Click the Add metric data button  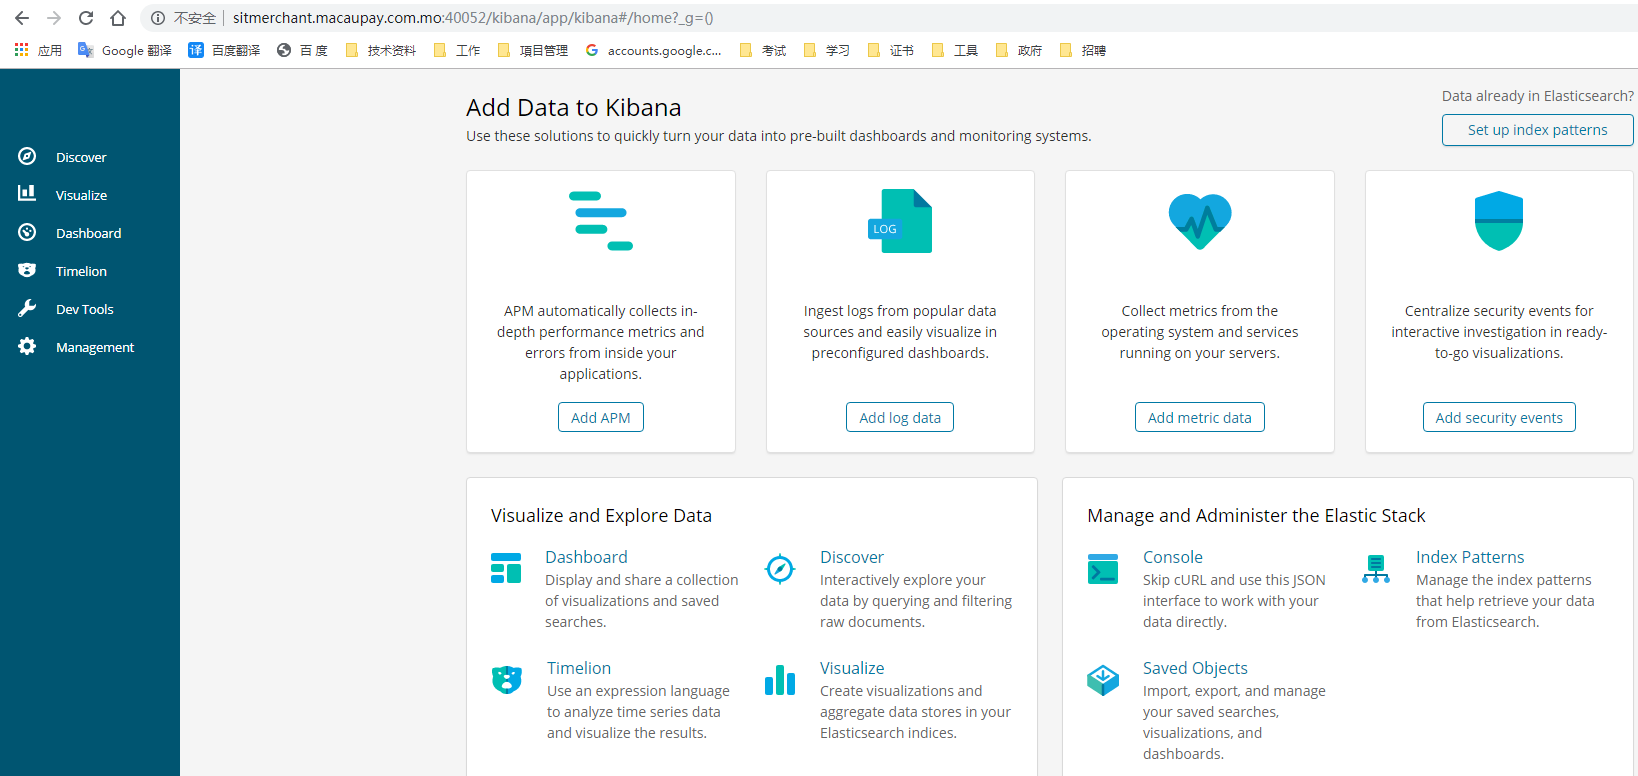[1200, 417]
